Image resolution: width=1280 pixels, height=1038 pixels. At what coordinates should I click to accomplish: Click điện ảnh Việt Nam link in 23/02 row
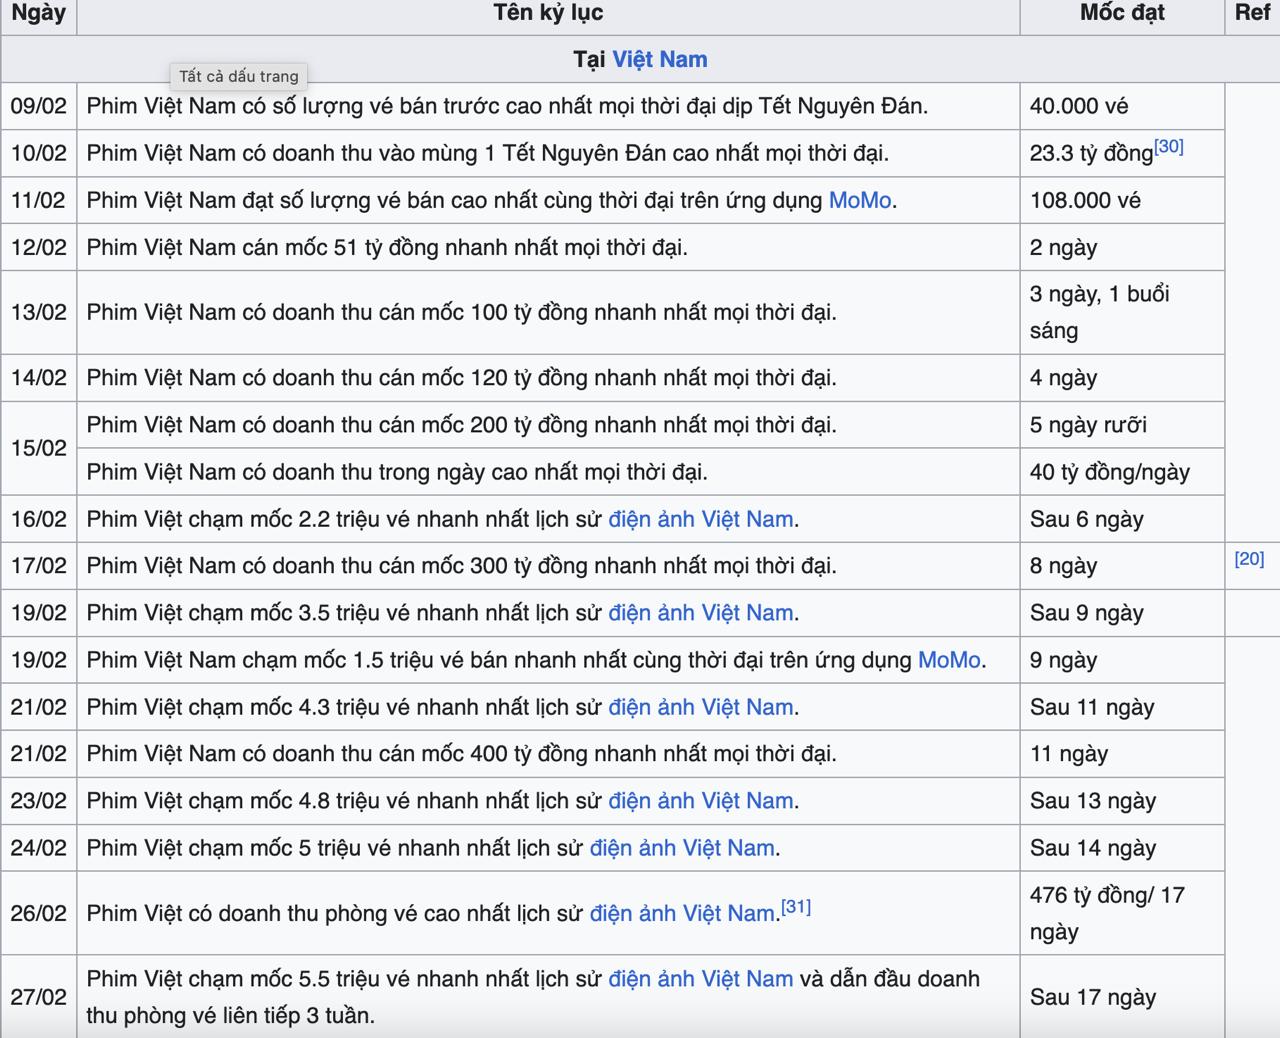pos(701,801)
